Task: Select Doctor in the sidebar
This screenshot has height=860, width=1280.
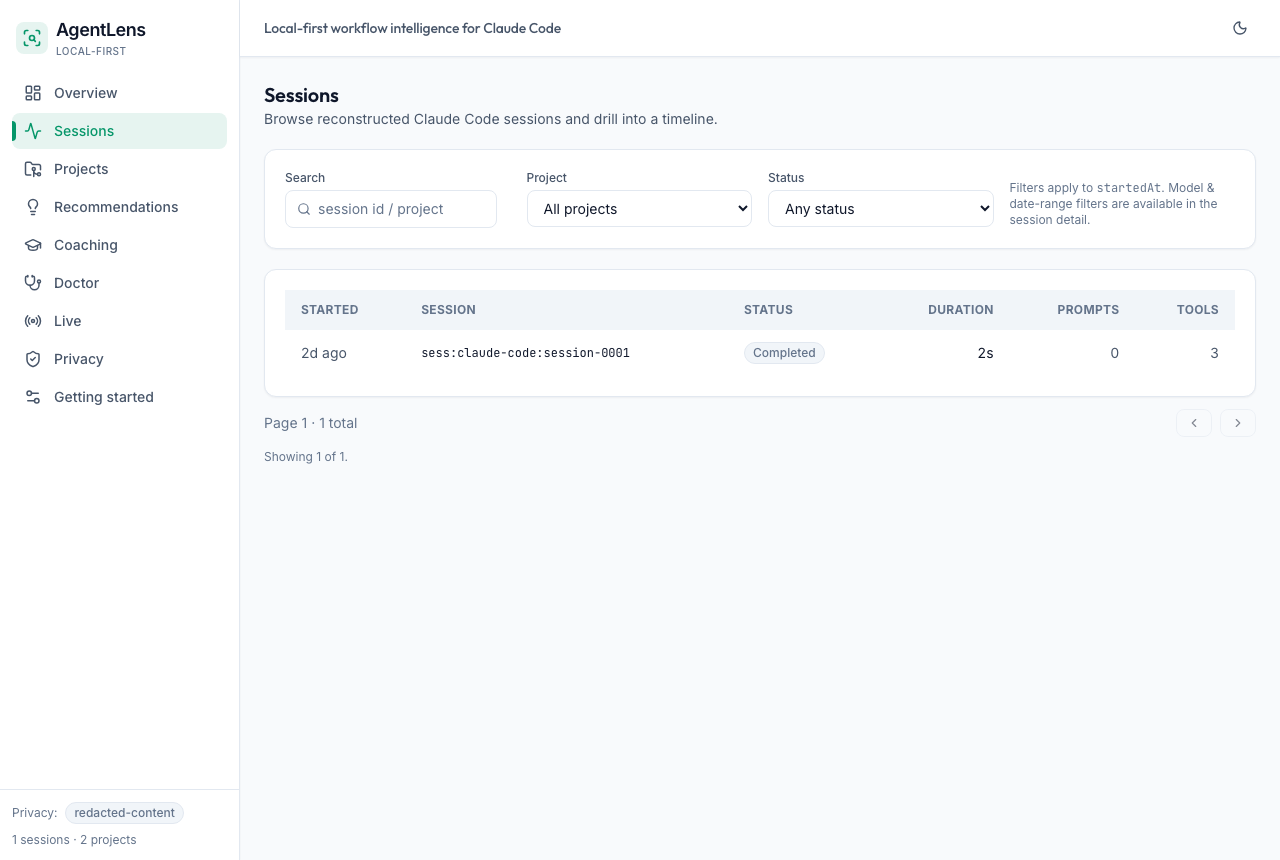Action: click(x=120, y=283)
